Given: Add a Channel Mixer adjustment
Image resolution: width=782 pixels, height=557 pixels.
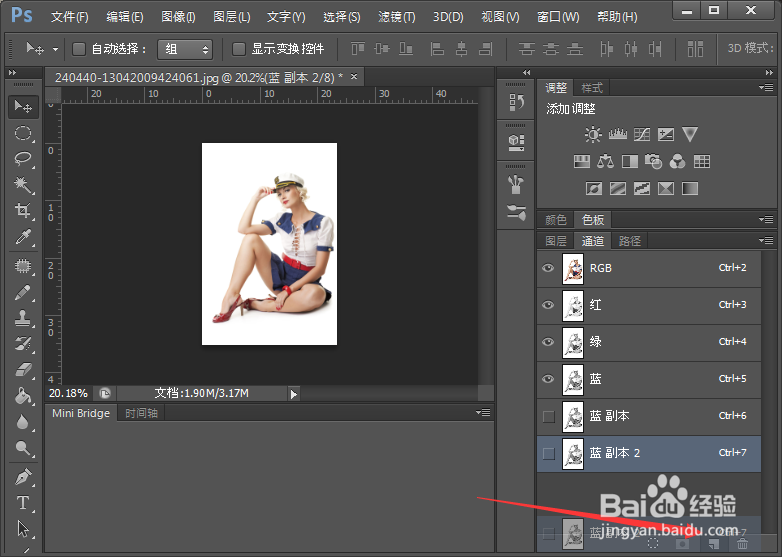Looking at the screenshot, I should (x=677, y=161).
